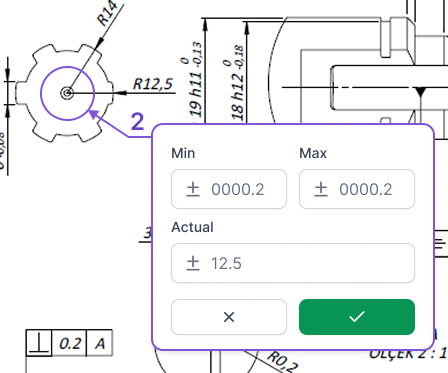Select balloon number 2 annotation

(x=137, y=122)
